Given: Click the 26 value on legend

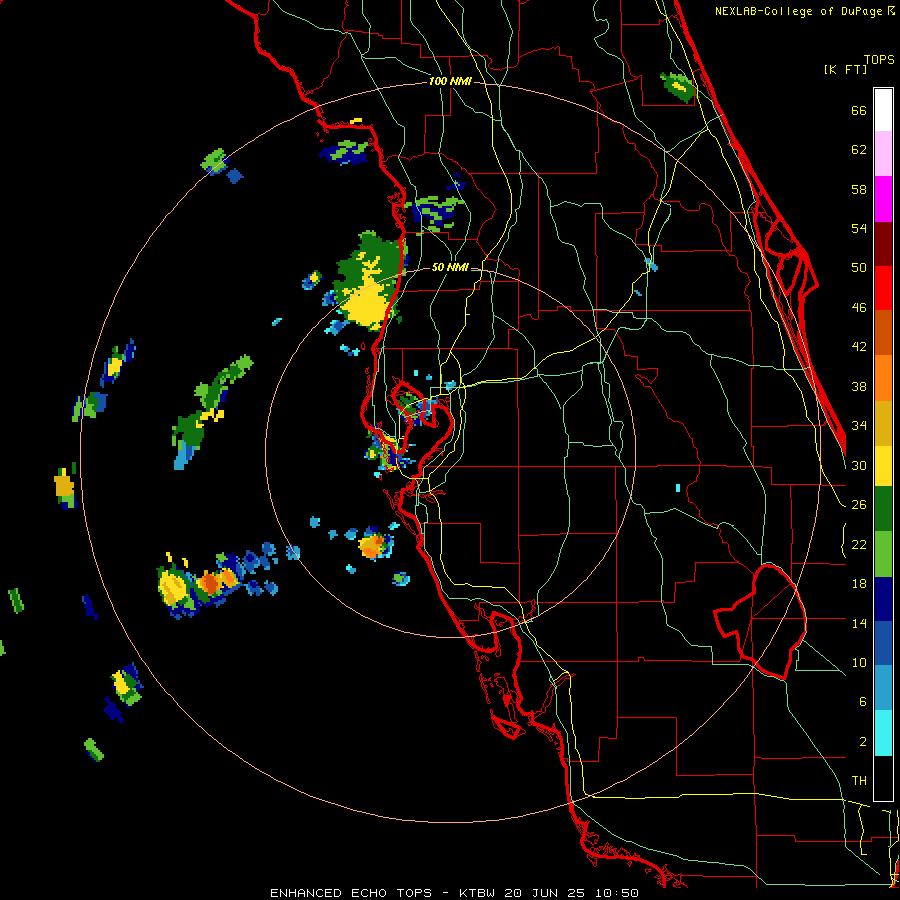Looking at the screenshot, I should pyautogui.click(x=859, y=505).
